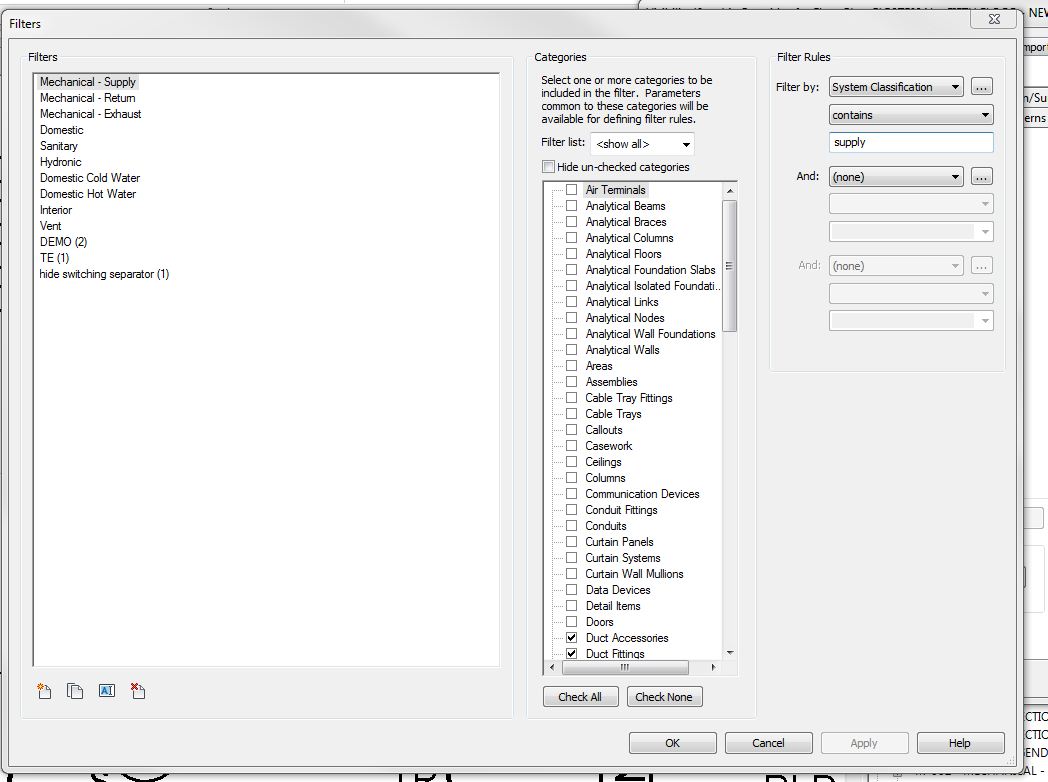Select the Mechanical - Return filter

(x=89, y=97)
